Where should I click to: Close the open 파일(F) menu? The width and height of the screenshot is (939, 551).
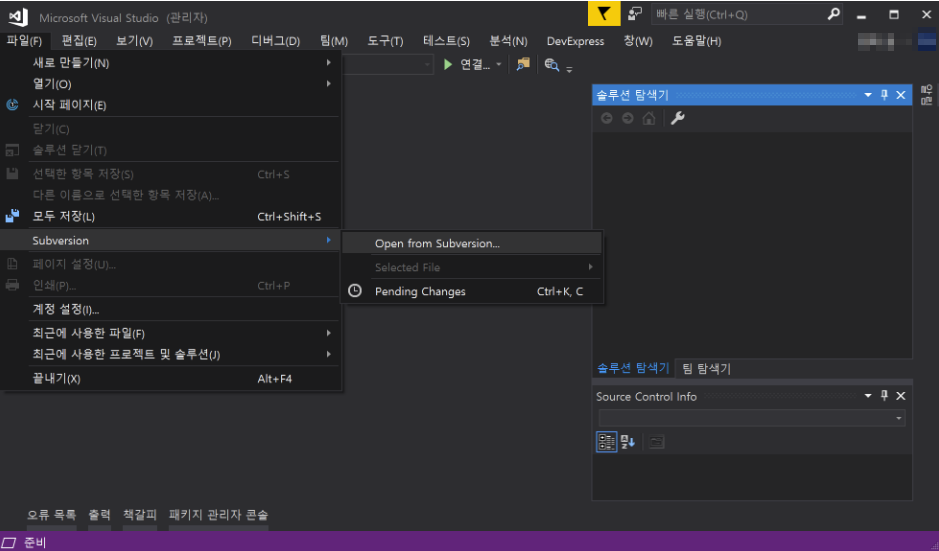pos(25,41)
